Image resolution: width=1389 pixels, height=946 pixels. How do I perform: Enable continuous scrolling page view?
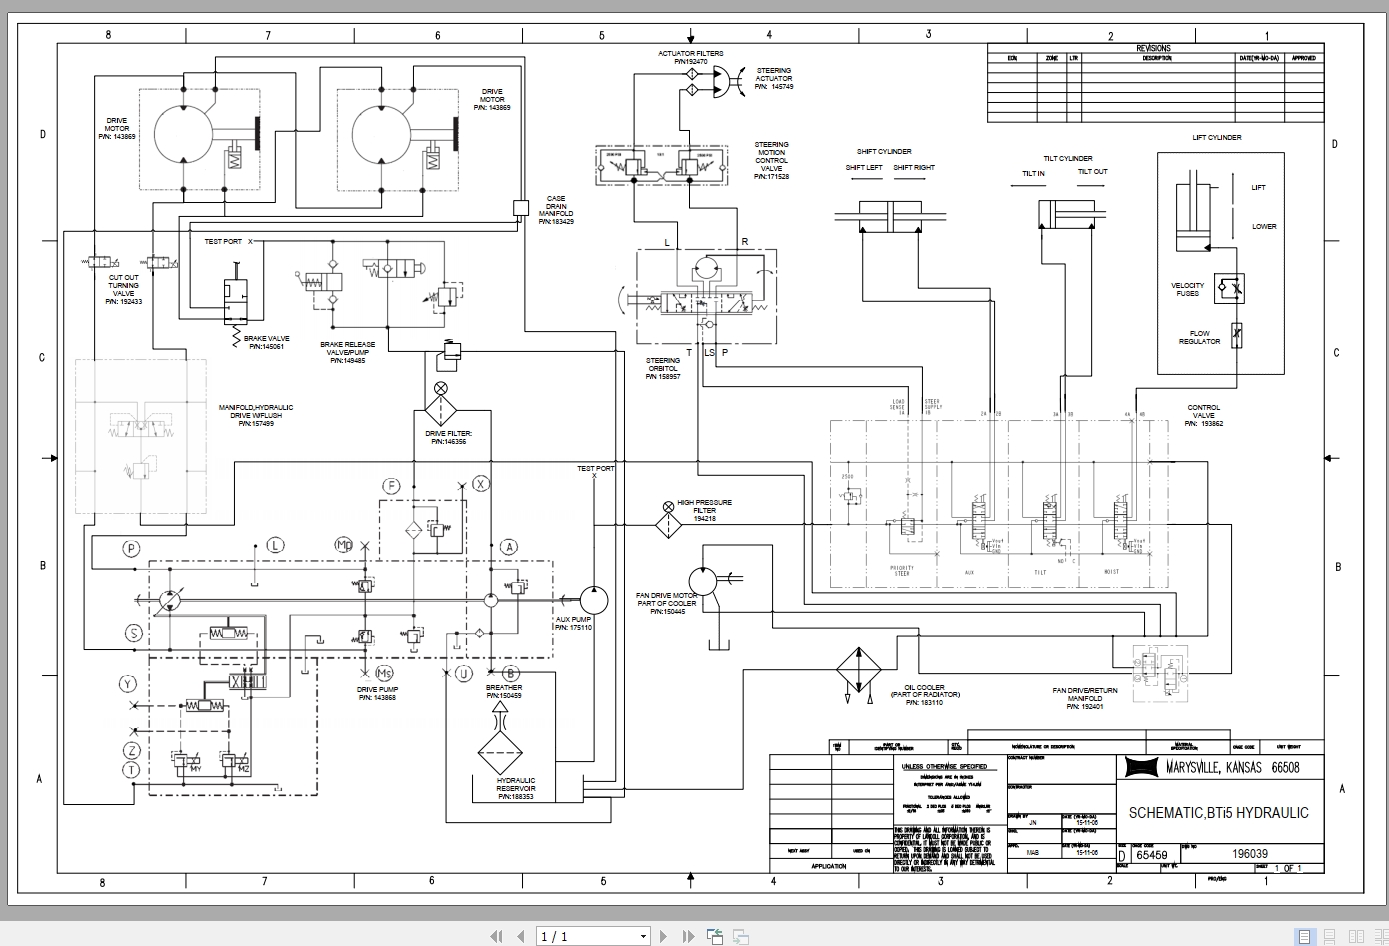[x=1330, y=936]
